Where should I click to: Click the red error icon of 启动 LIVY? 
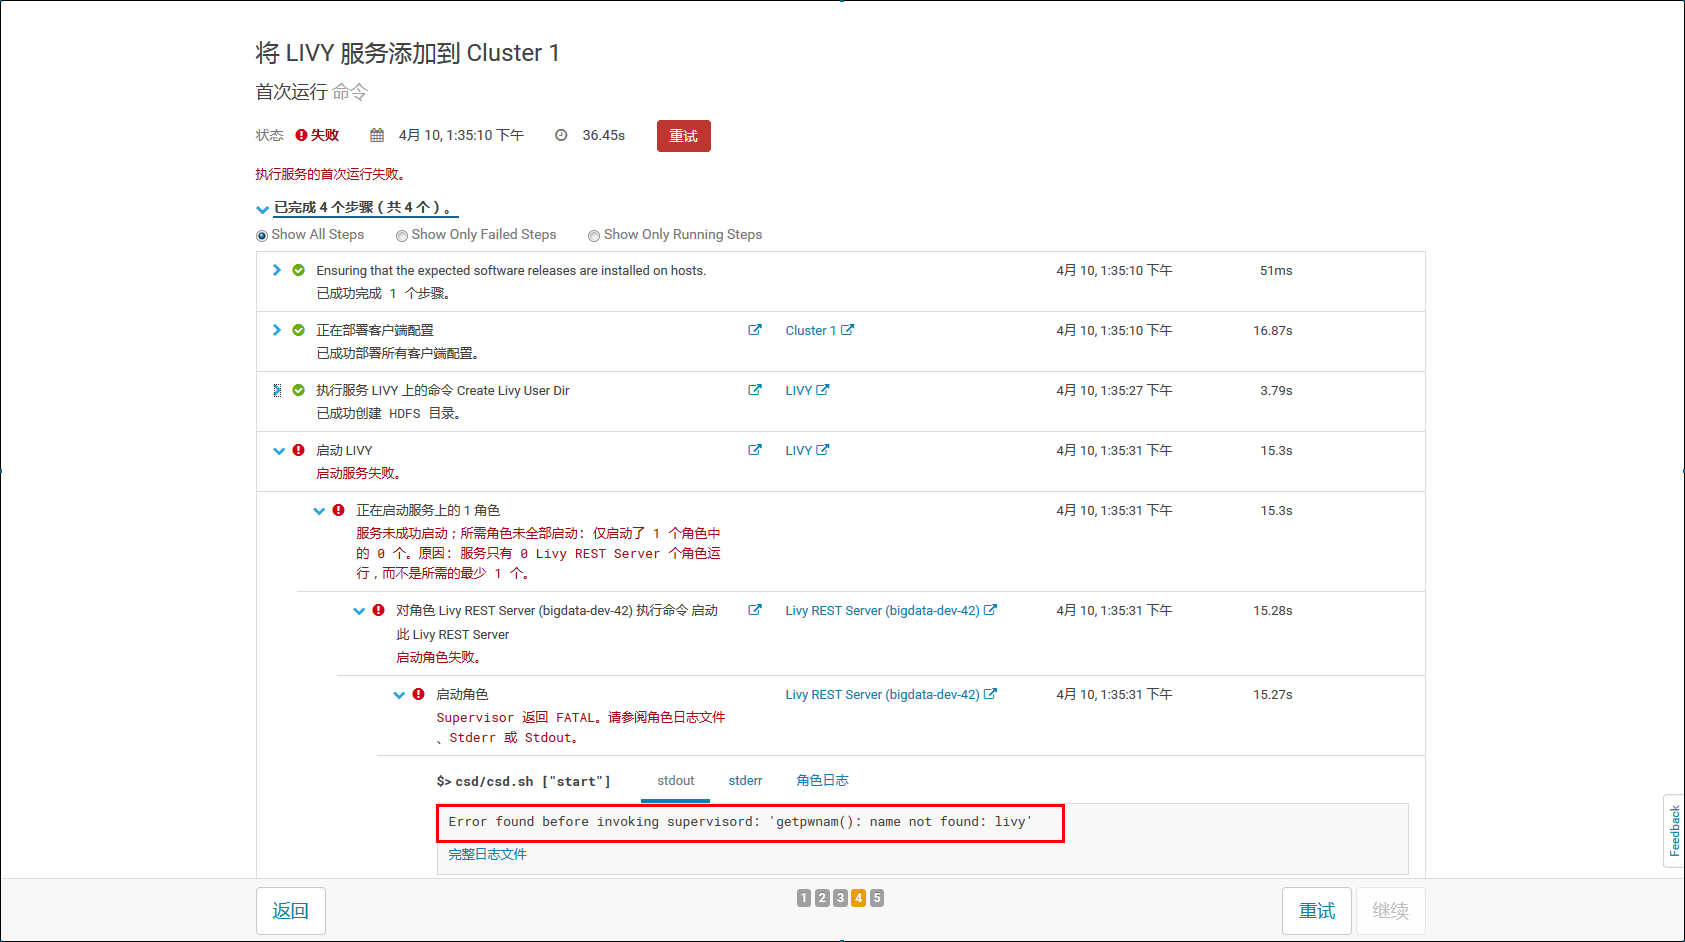click(x=298, y=450)
